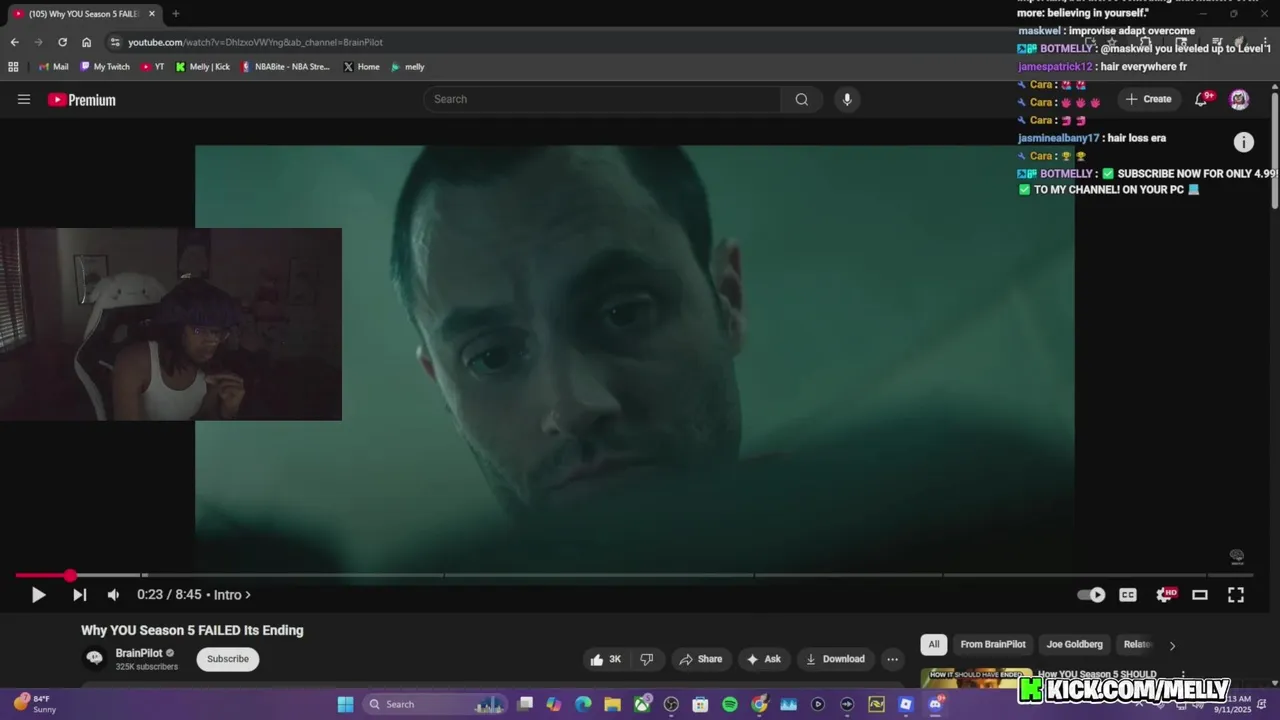The image size is (1280, 720).
Task: Play the paused video
Action: tap(38, 595)
